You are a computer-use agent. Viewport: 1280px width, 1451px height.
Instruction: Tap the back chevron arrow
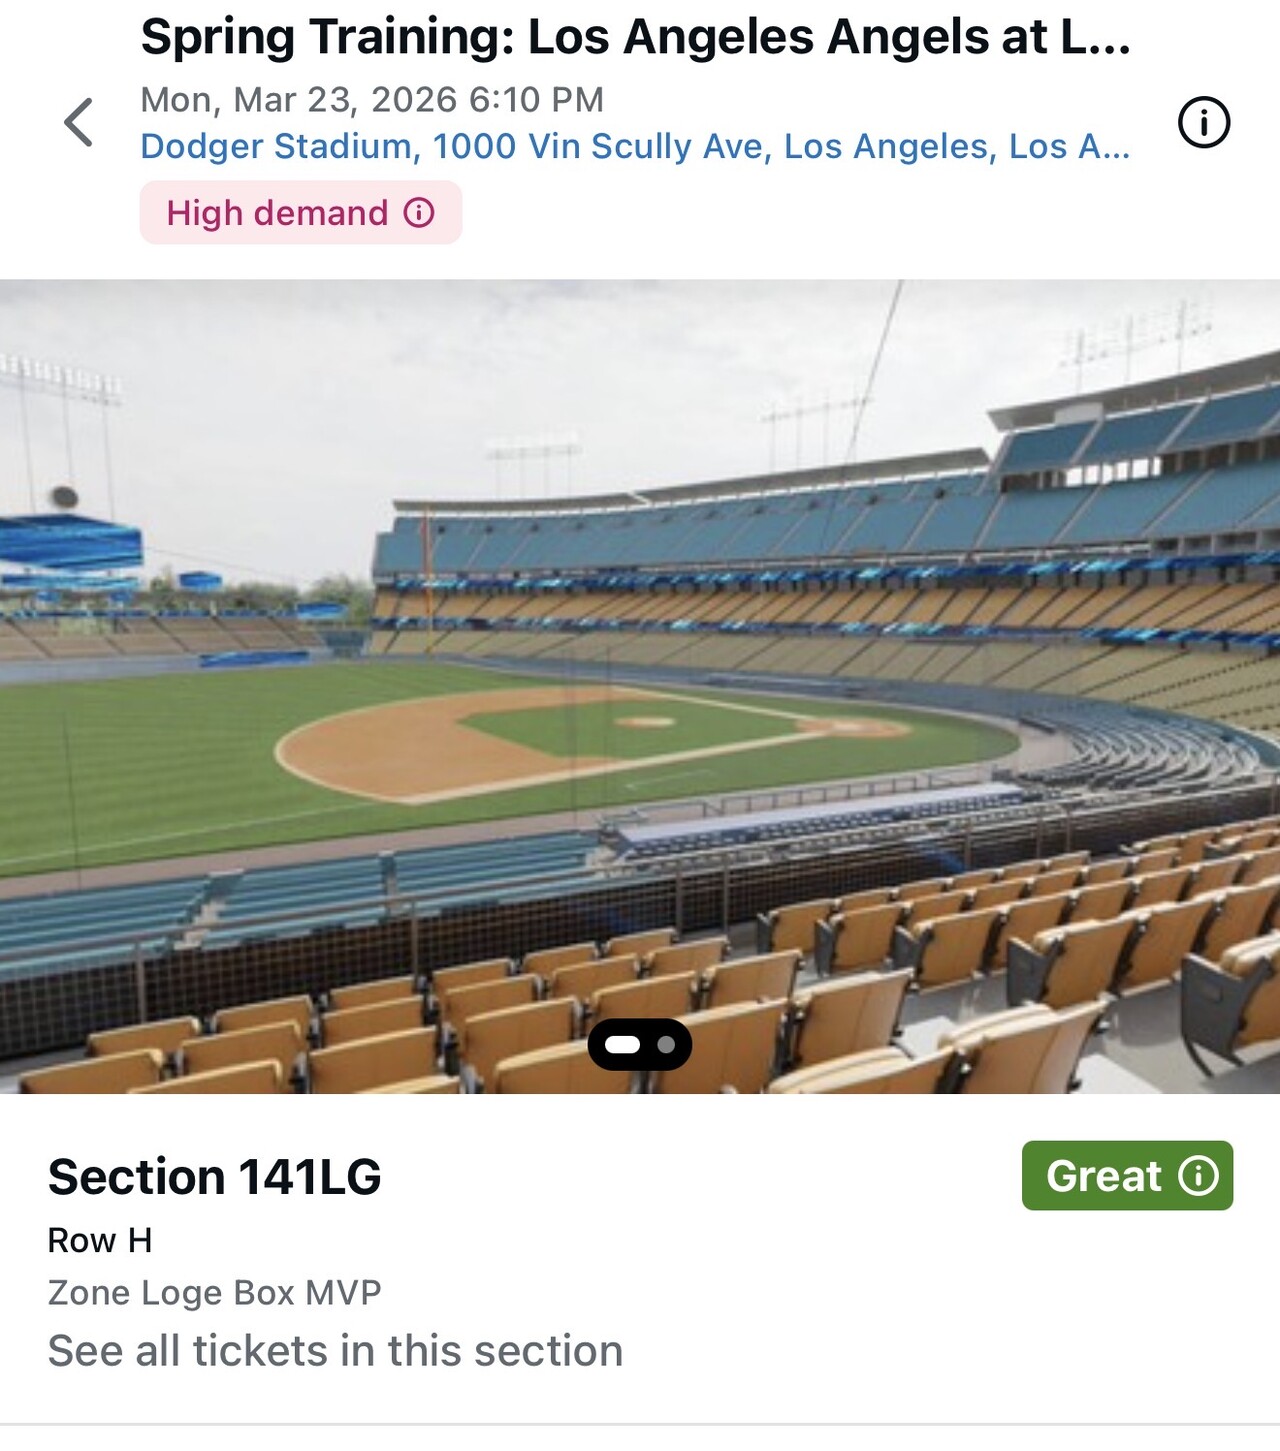click(79, 123)
